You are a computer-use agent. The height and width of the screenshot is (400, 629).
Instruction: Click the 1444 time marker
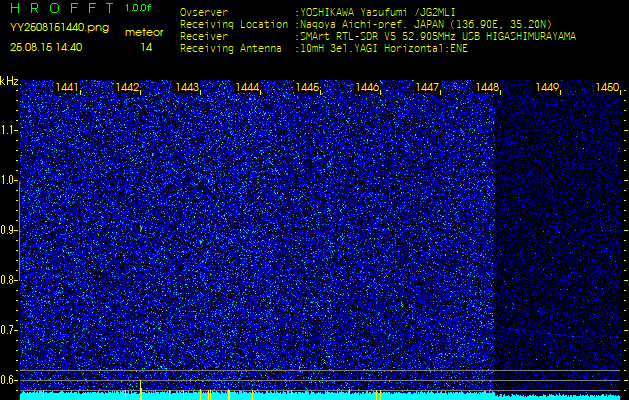pyautogui.click(x=247, y=87)
